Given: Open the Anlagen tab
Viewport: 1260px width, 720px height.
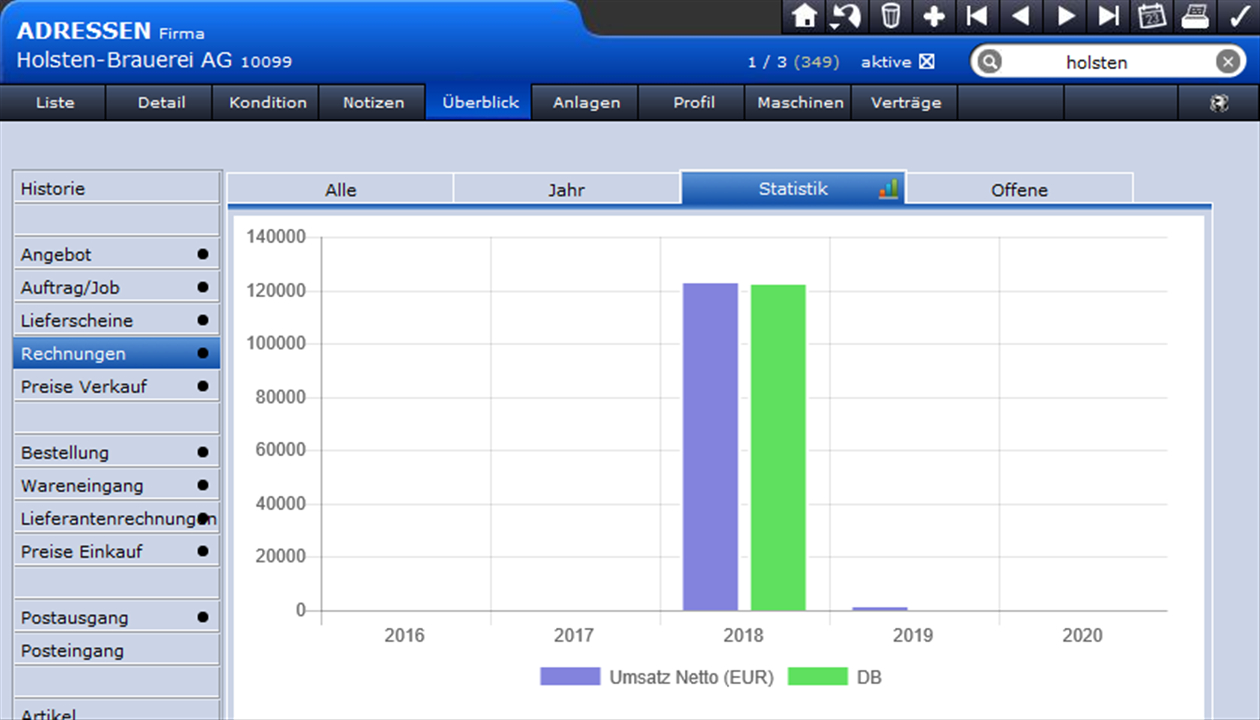Looking at the screenshot, I should click(587, 102).
